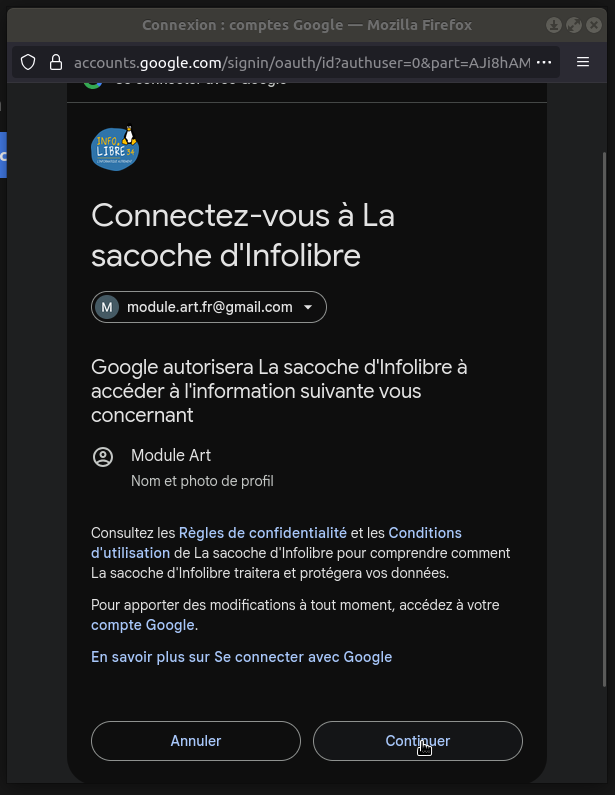Image resolution: width=615 pixels, height=795 pixels.
Task: Click the Google logo at the dialog top
Action: click(x=93, y=80)
